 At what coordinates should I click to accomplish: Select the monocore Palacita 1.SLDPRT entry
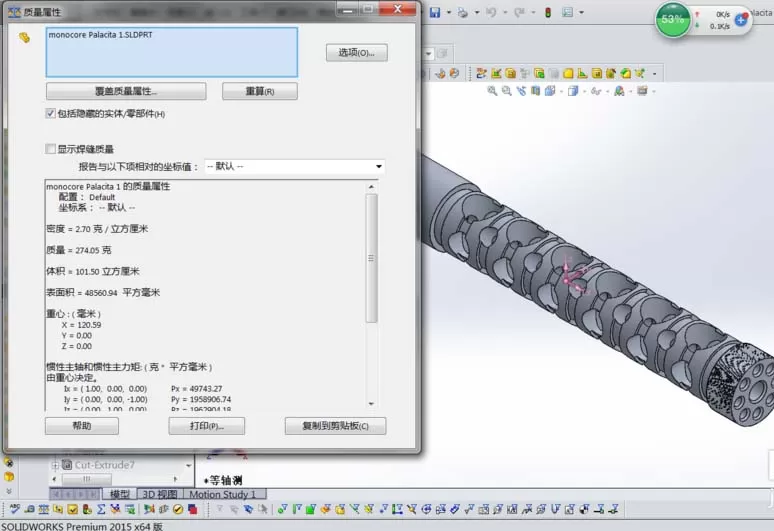click(100, 35)
